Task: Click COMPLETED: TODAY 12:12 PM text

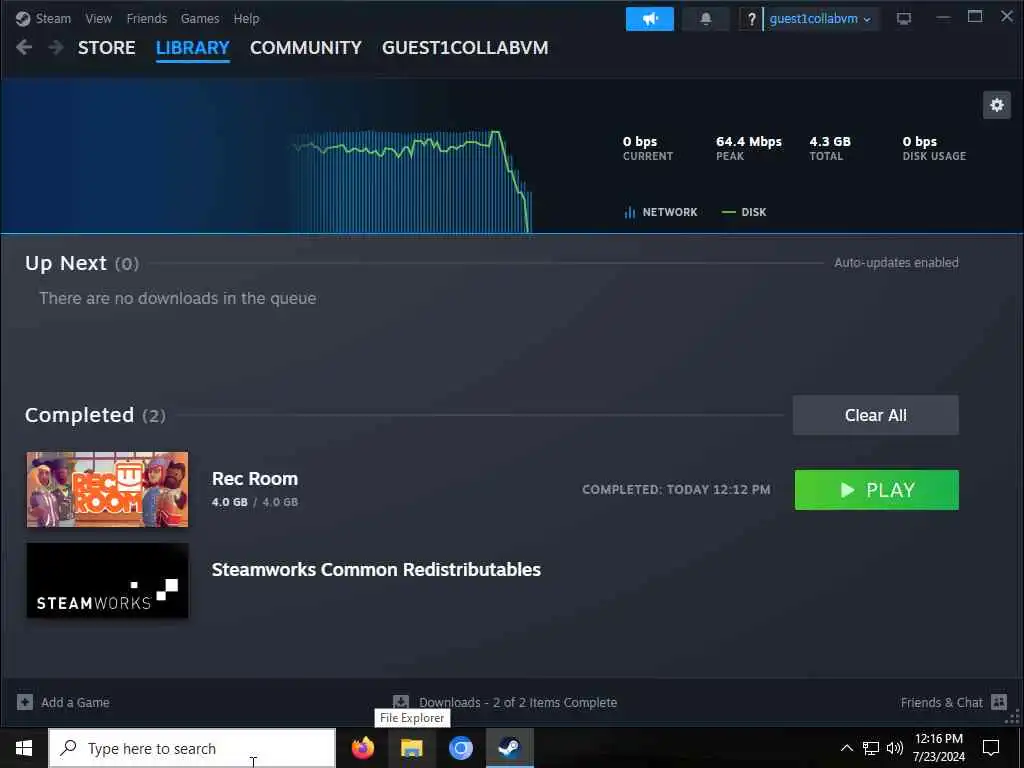Action: 676,490
